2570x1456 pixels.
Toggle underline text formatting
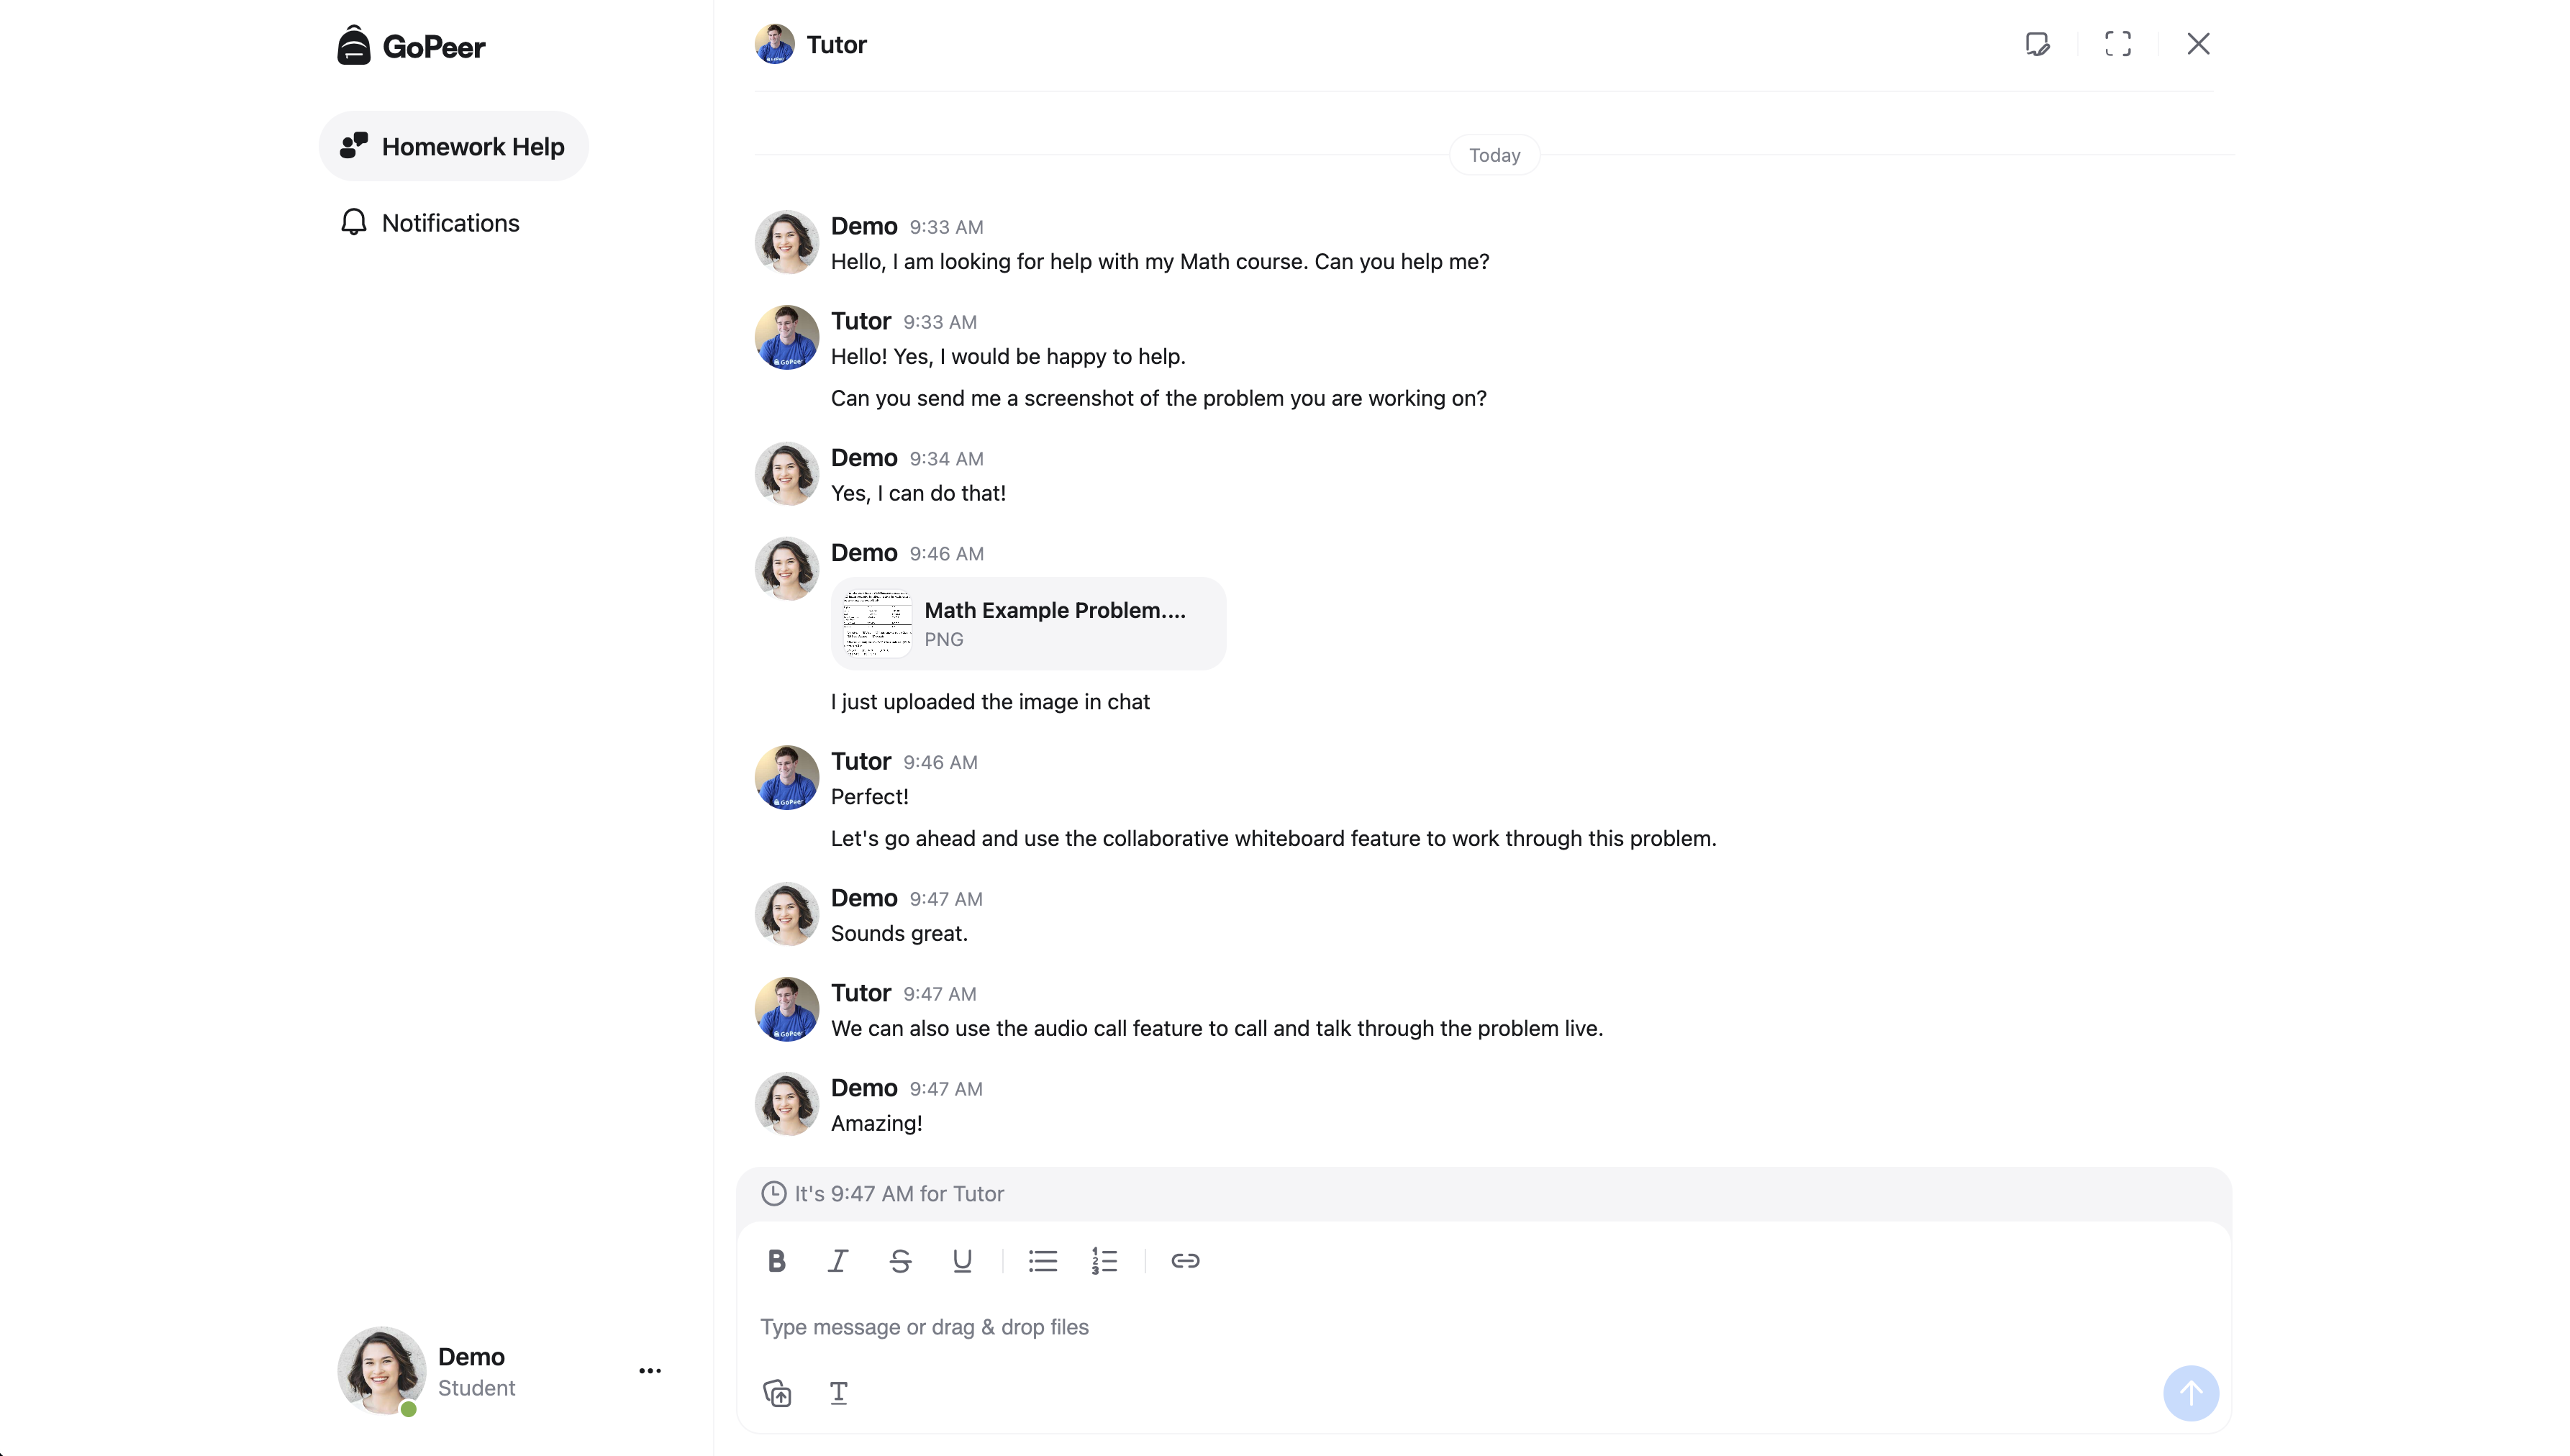point(962,1260)
